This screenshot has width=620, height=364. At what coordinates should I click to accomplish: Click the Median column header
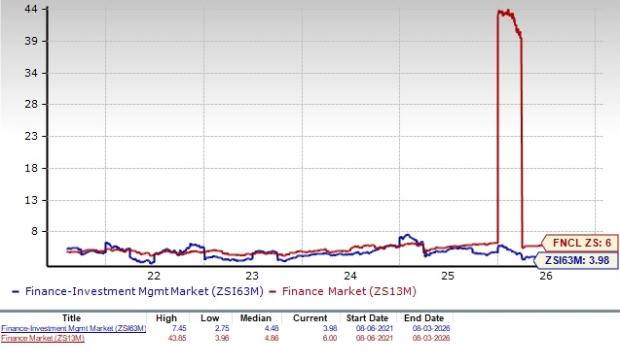256,318
